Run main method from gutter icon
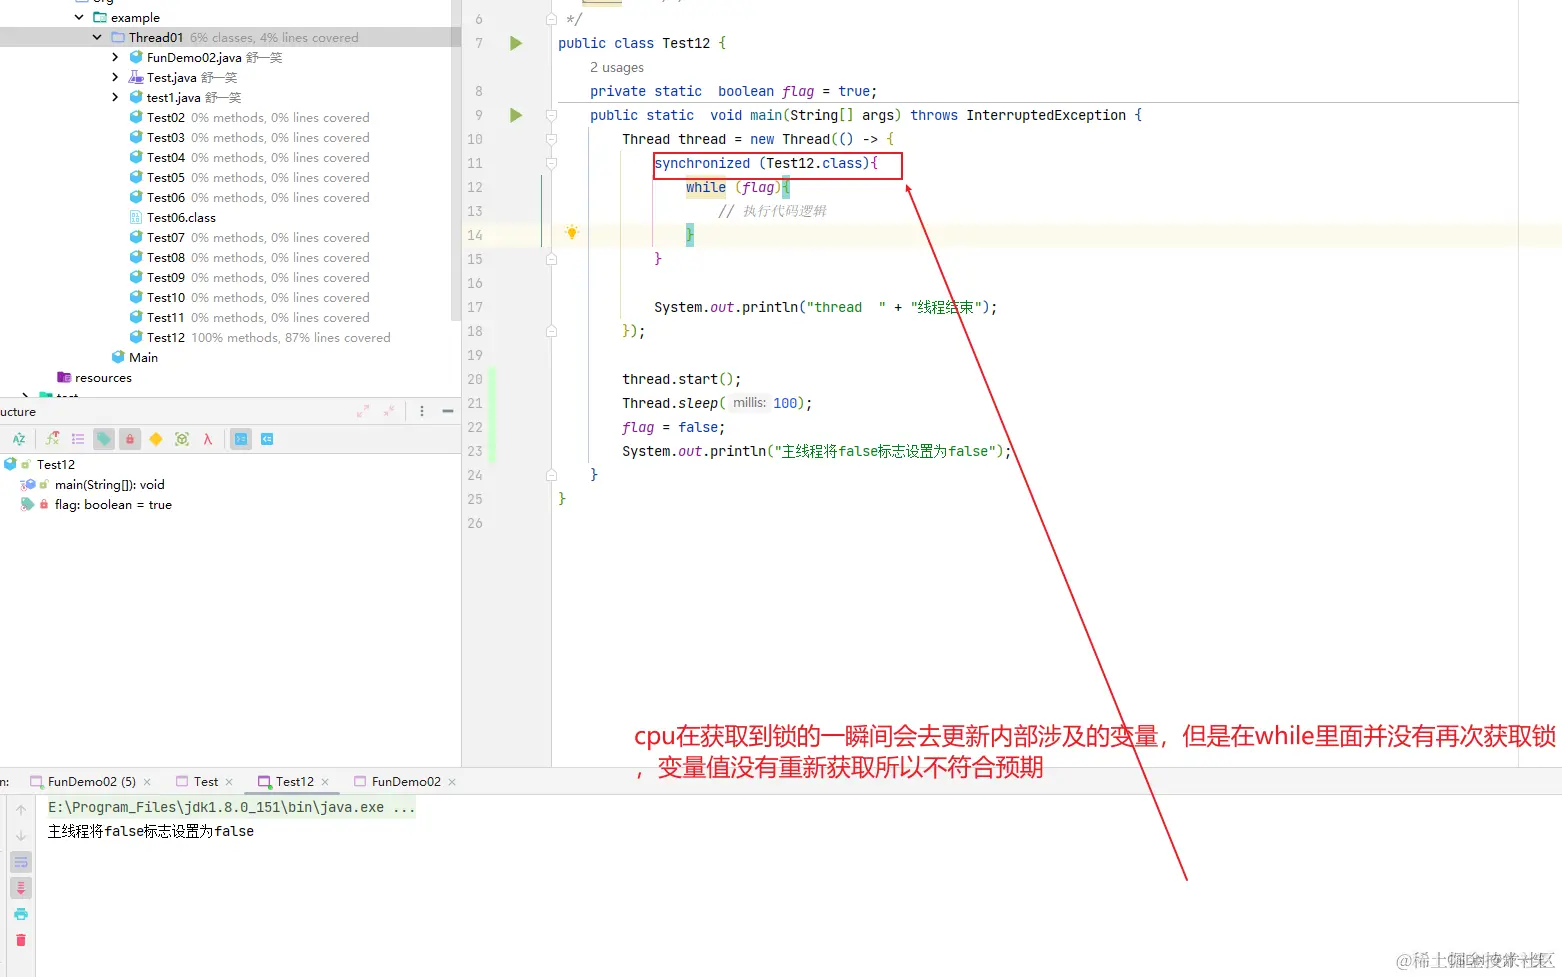Screen dimensions: 1562x977 coord(516,115)
